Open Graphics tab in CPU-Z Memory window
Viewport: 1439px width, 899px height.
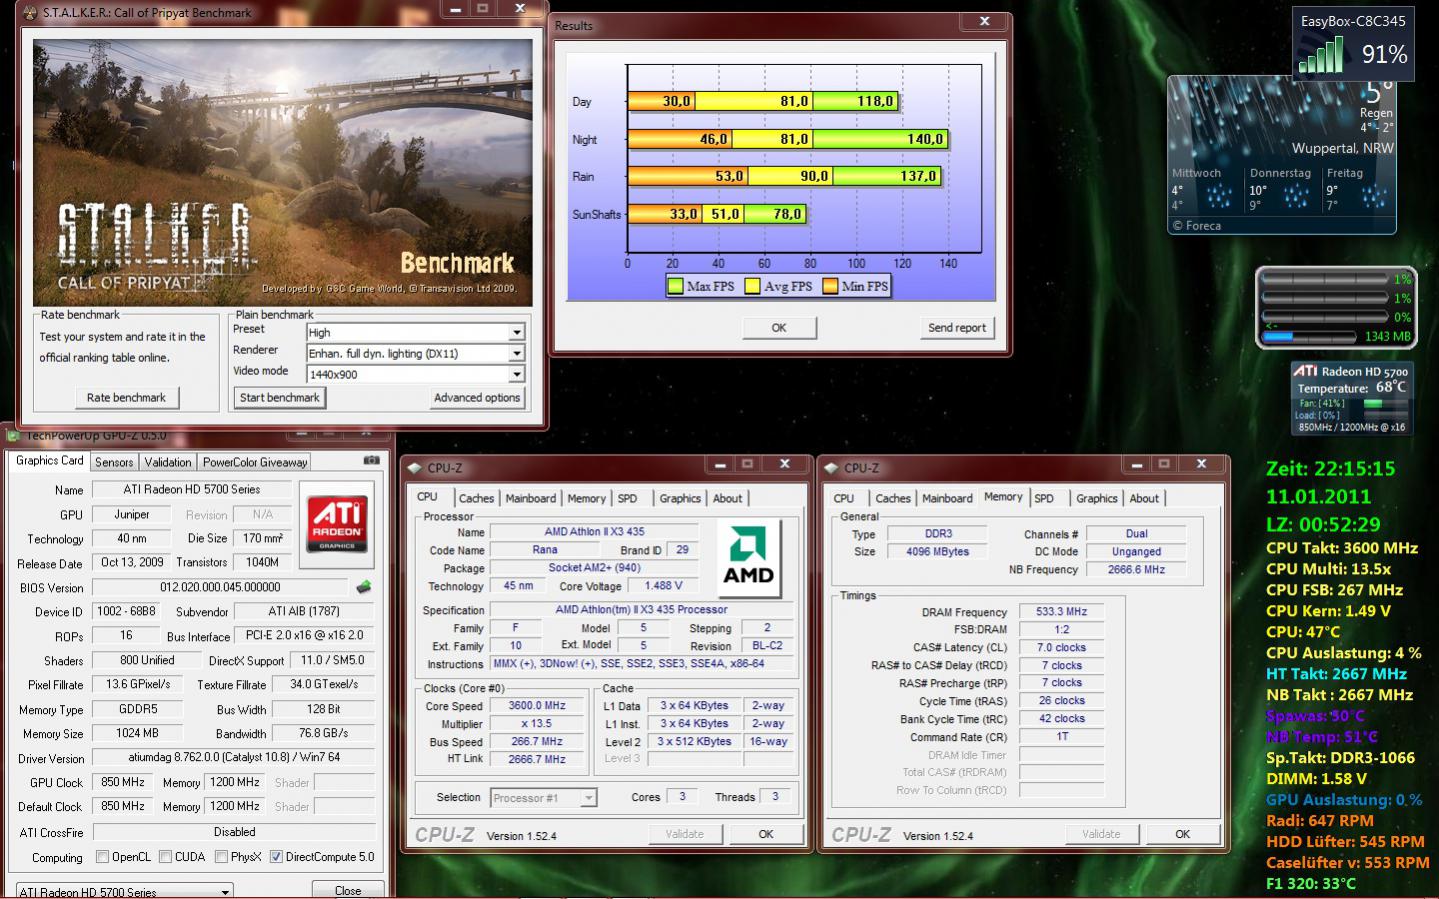click(1097, 498)
